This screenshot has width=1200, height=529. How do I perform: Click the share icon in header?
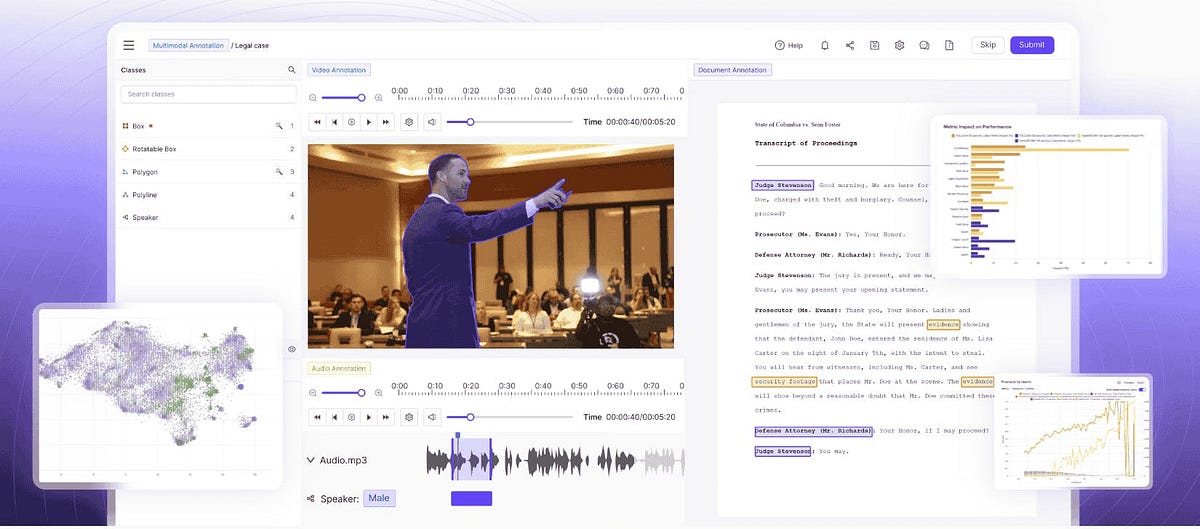pos(850,45)
